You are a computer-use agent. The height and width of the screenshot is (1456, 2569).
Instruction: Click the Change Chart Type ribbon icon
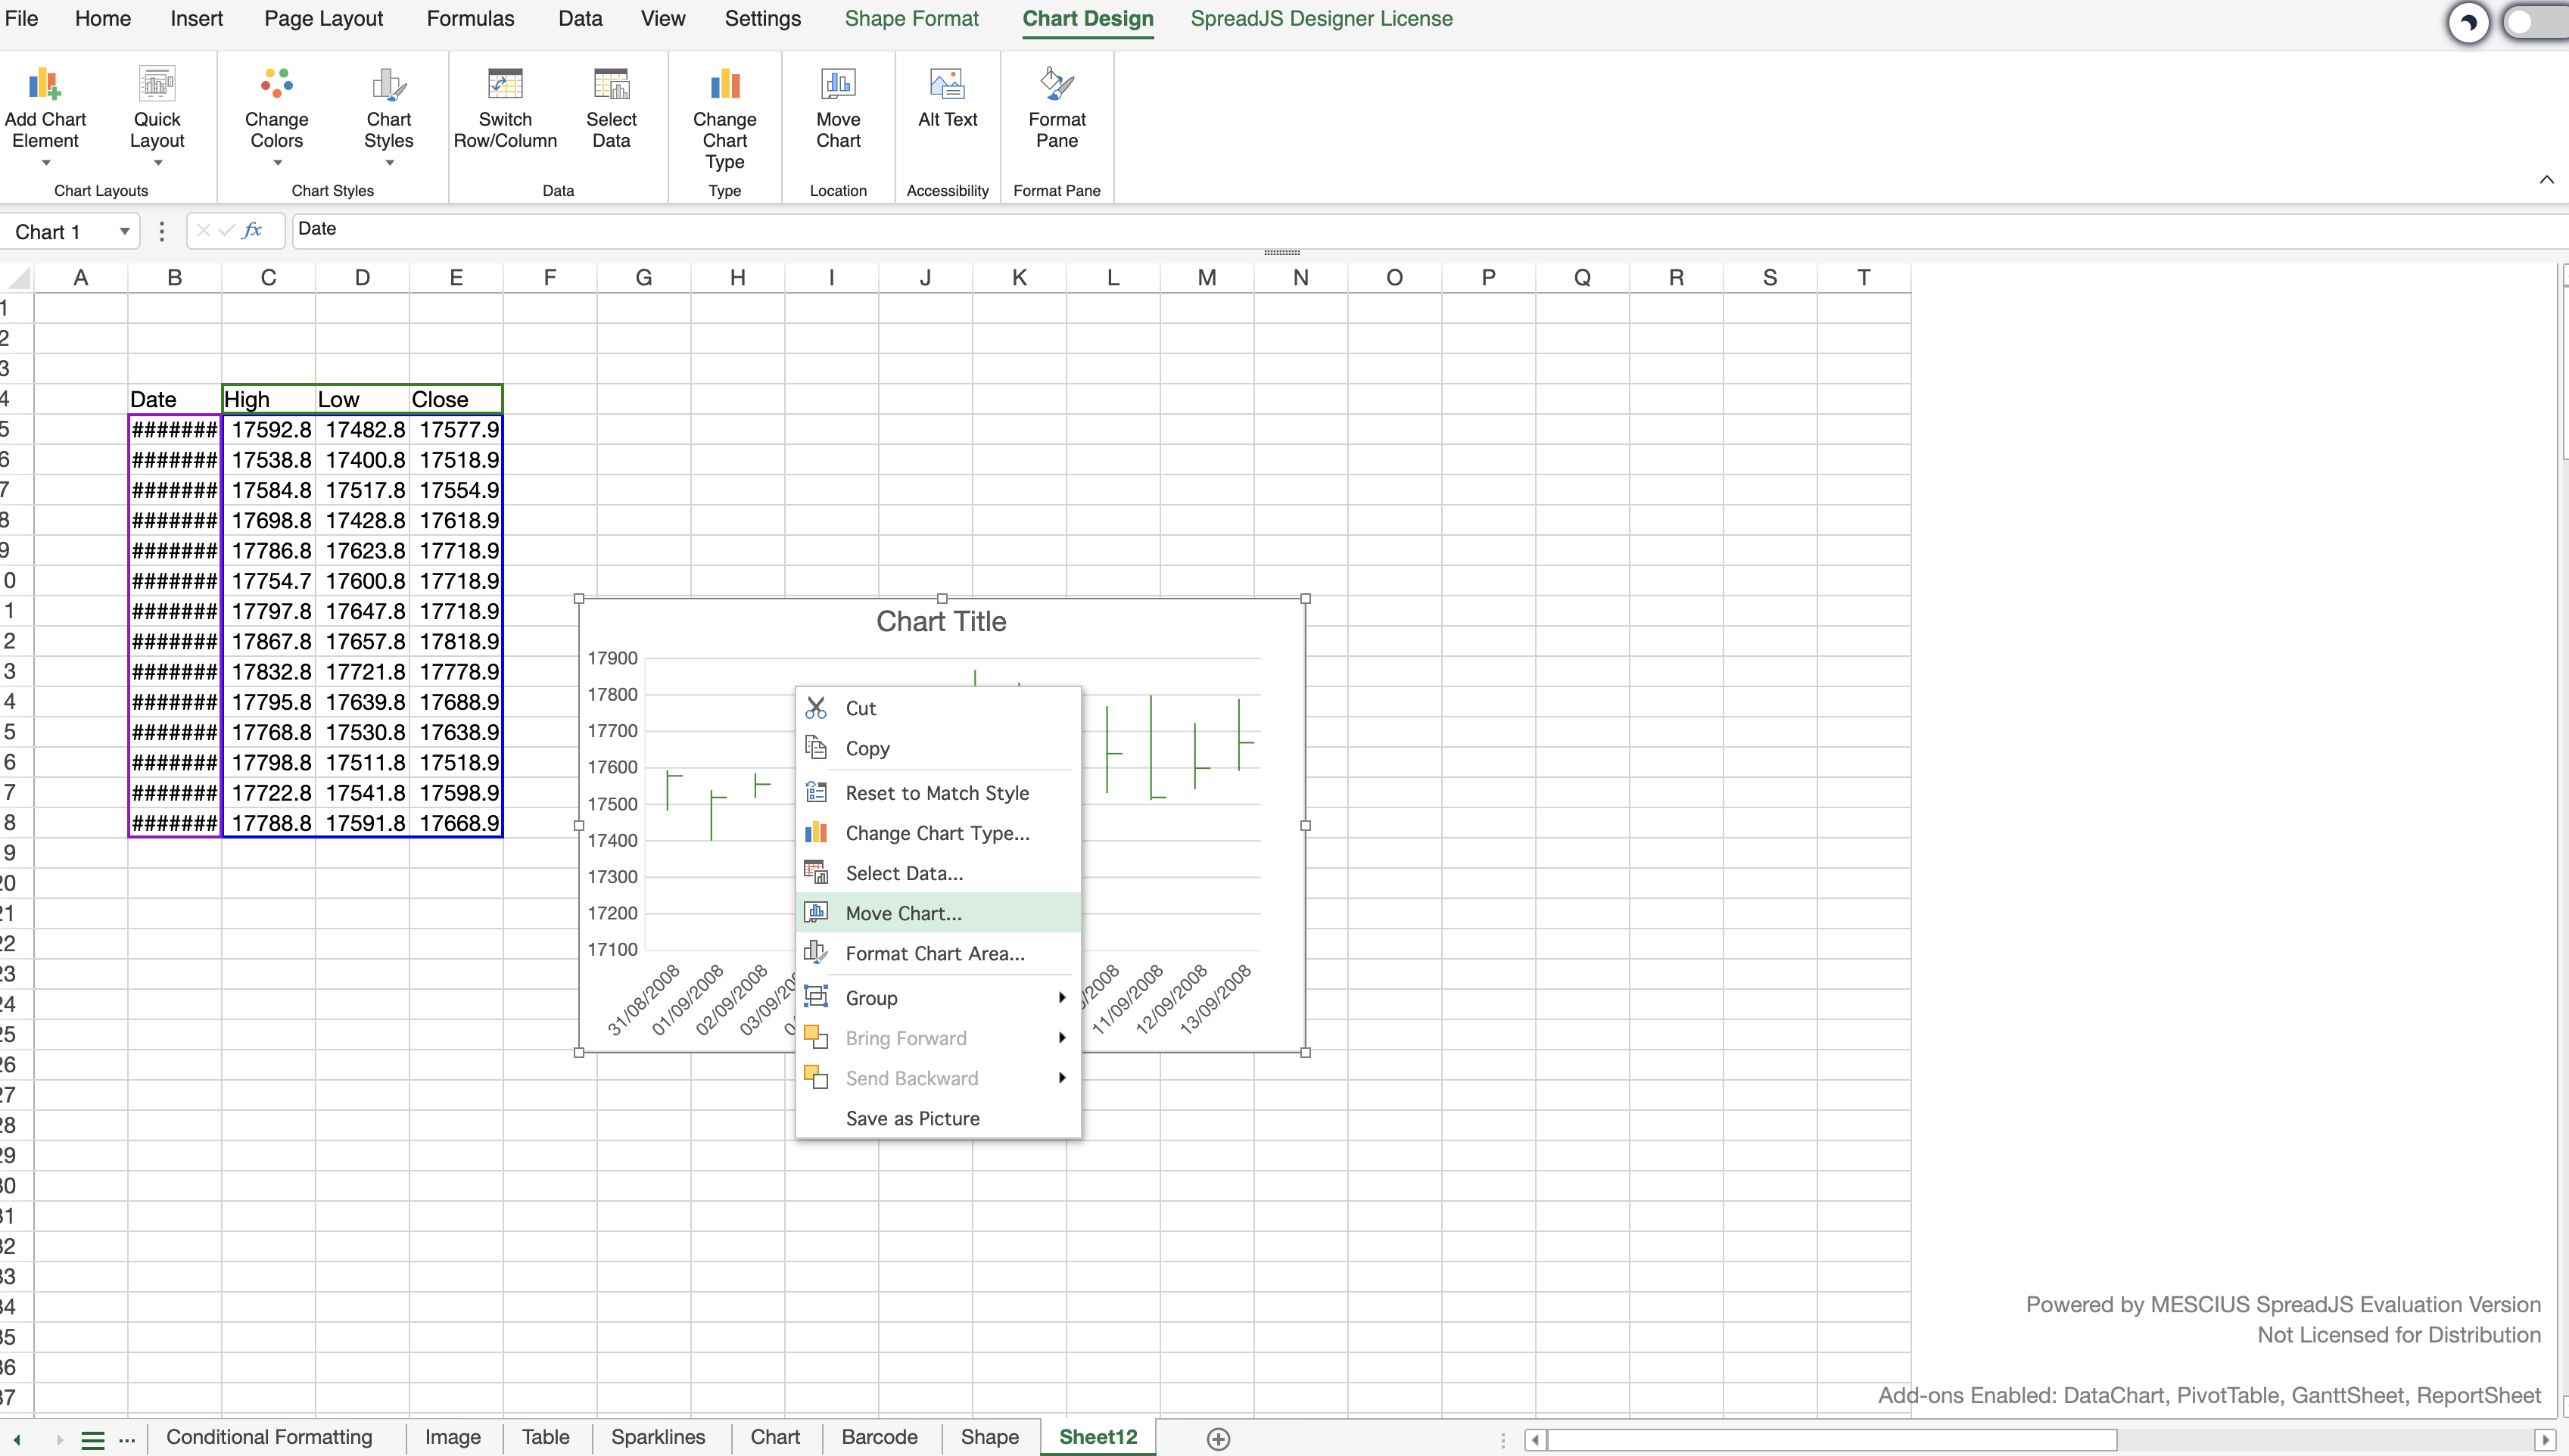[724, 85]
